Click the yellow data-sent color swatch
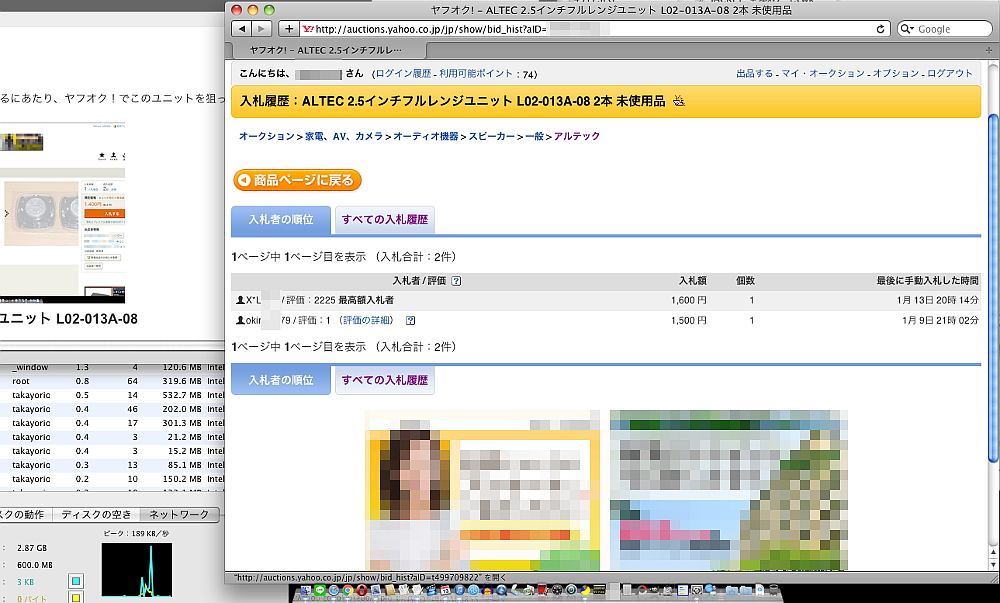The width and height of the screenshot is (1000, 603). (76, 598)
